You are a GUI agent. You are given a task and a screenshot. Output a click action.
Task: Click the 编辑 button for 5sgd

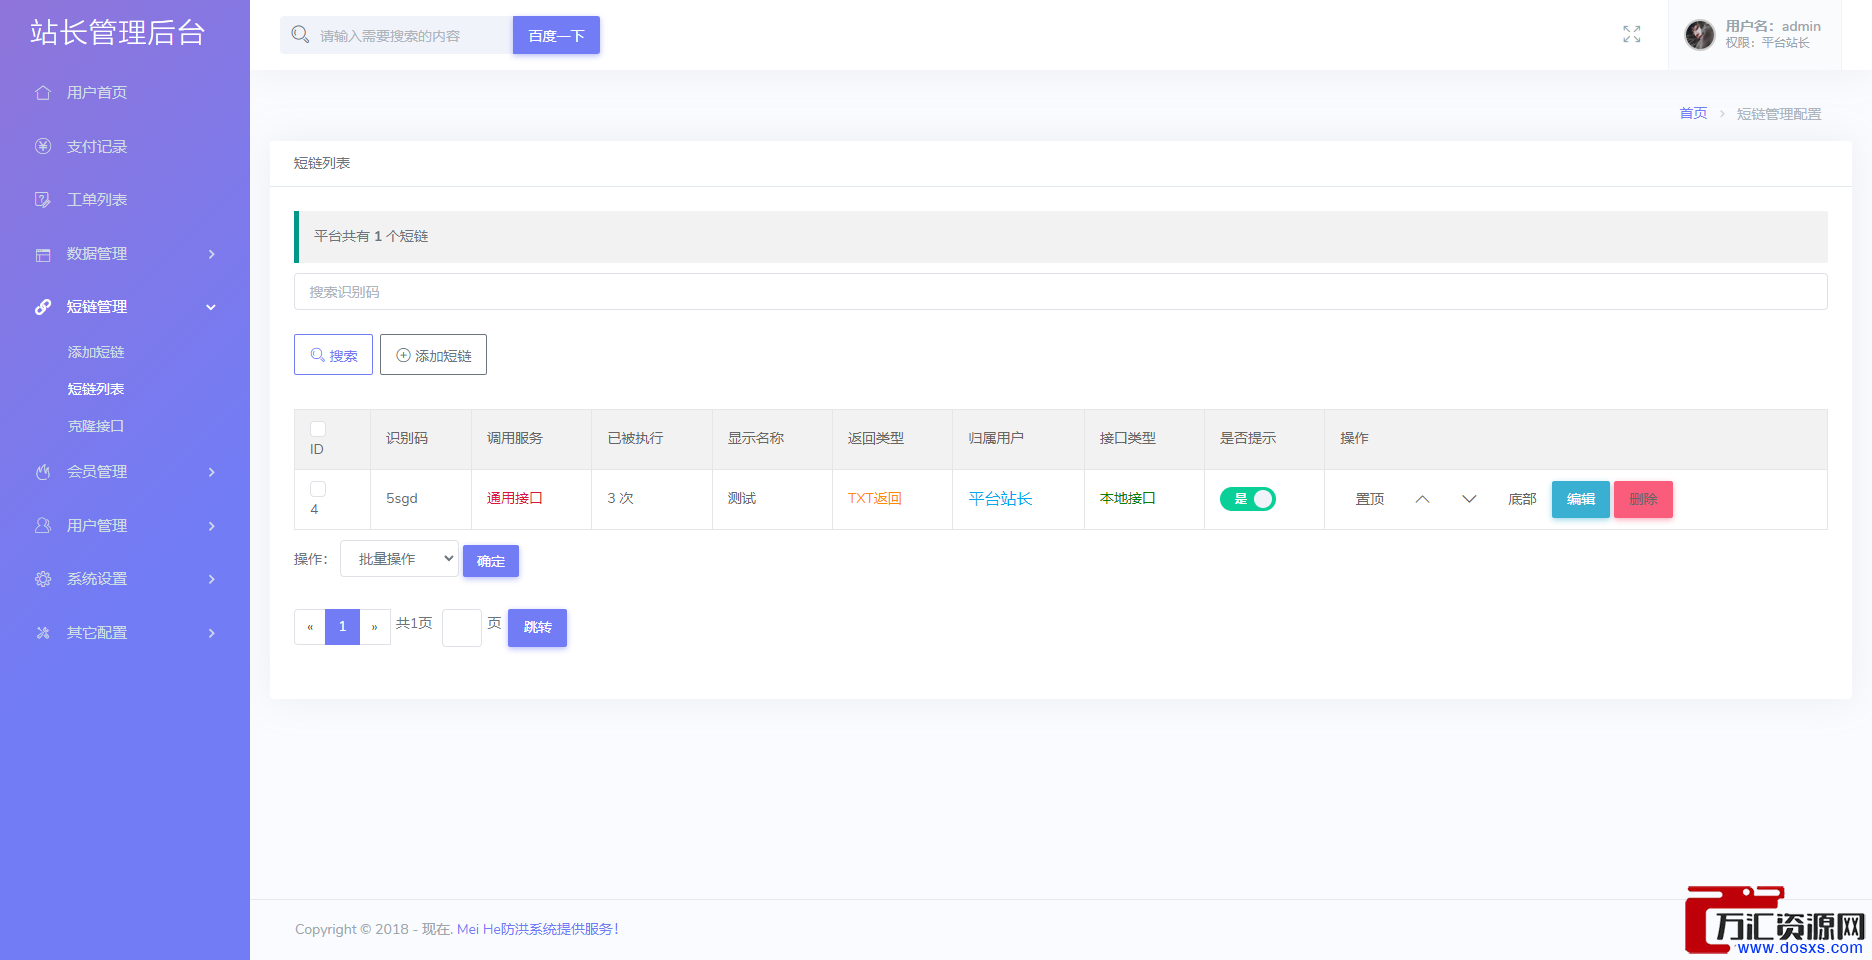click(1580, 499)
